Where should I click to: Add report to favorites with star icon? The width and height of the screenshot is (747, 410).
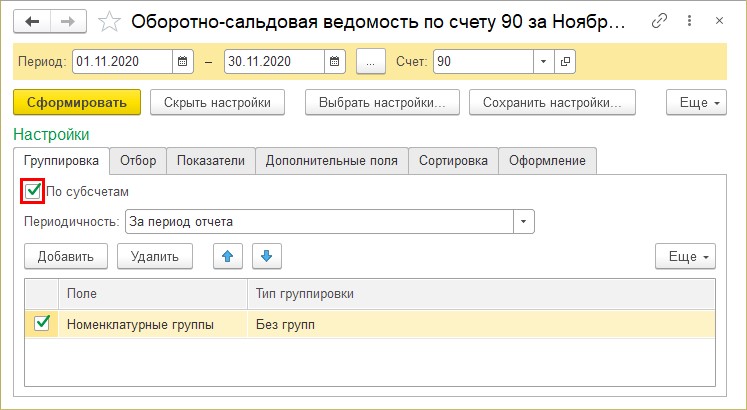coord(110,21)
